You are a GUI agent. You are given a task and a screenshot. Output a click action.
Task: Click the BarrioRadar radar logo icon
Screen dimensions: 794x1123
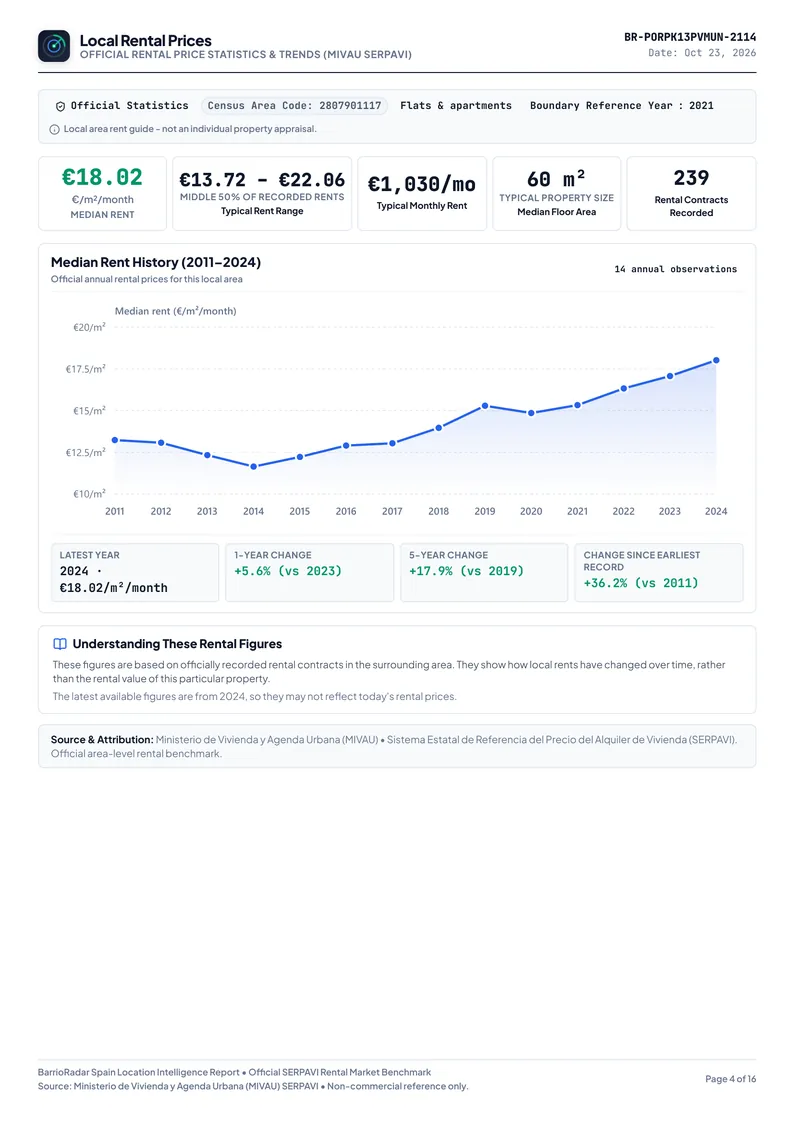click(x=54, y=46)
